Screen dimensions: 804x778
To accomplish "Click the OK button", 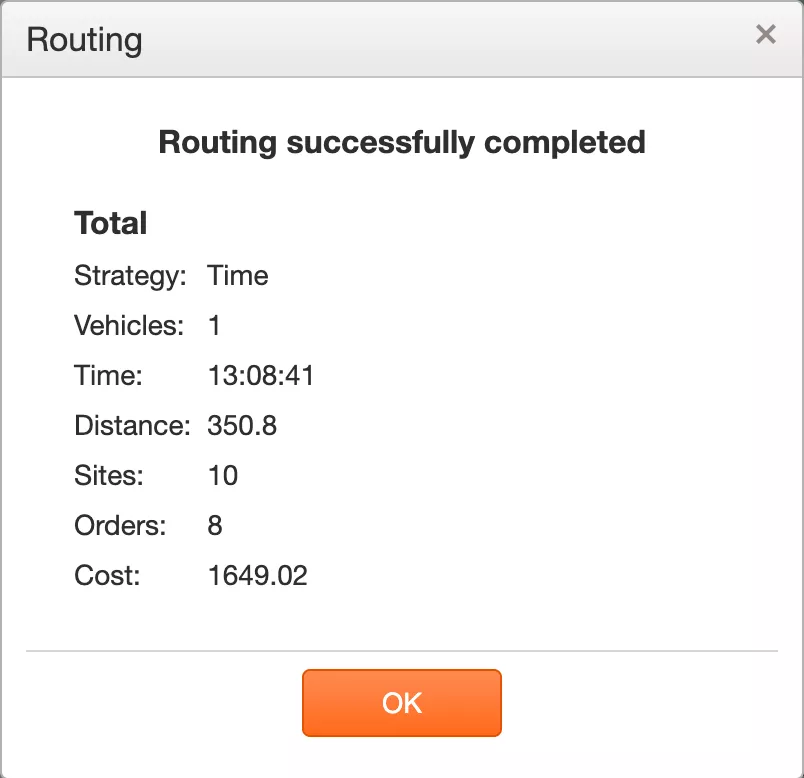I will [401, 703].
